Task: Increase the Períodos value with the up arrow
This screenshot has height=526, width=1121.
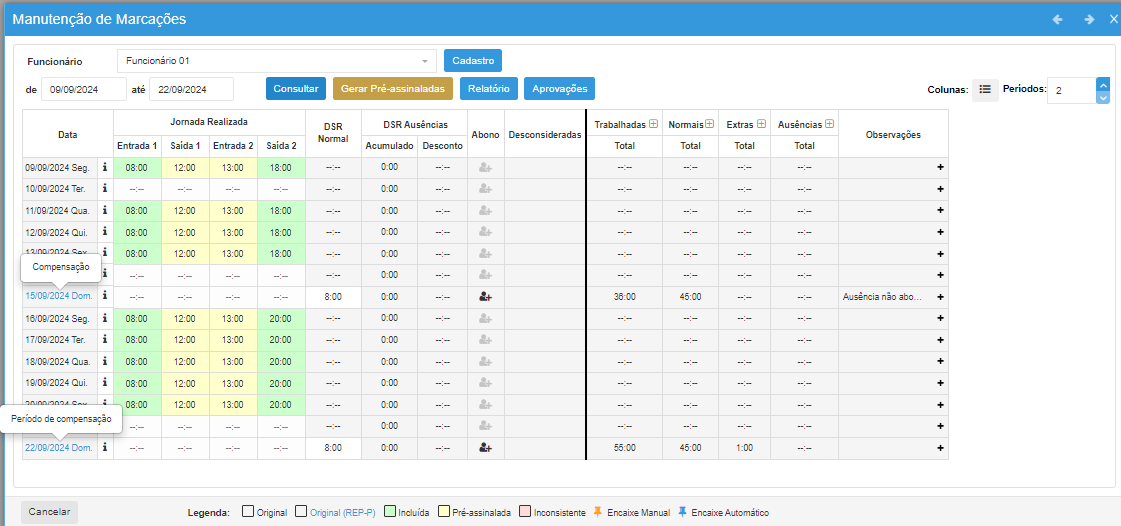Action: 1103,84
